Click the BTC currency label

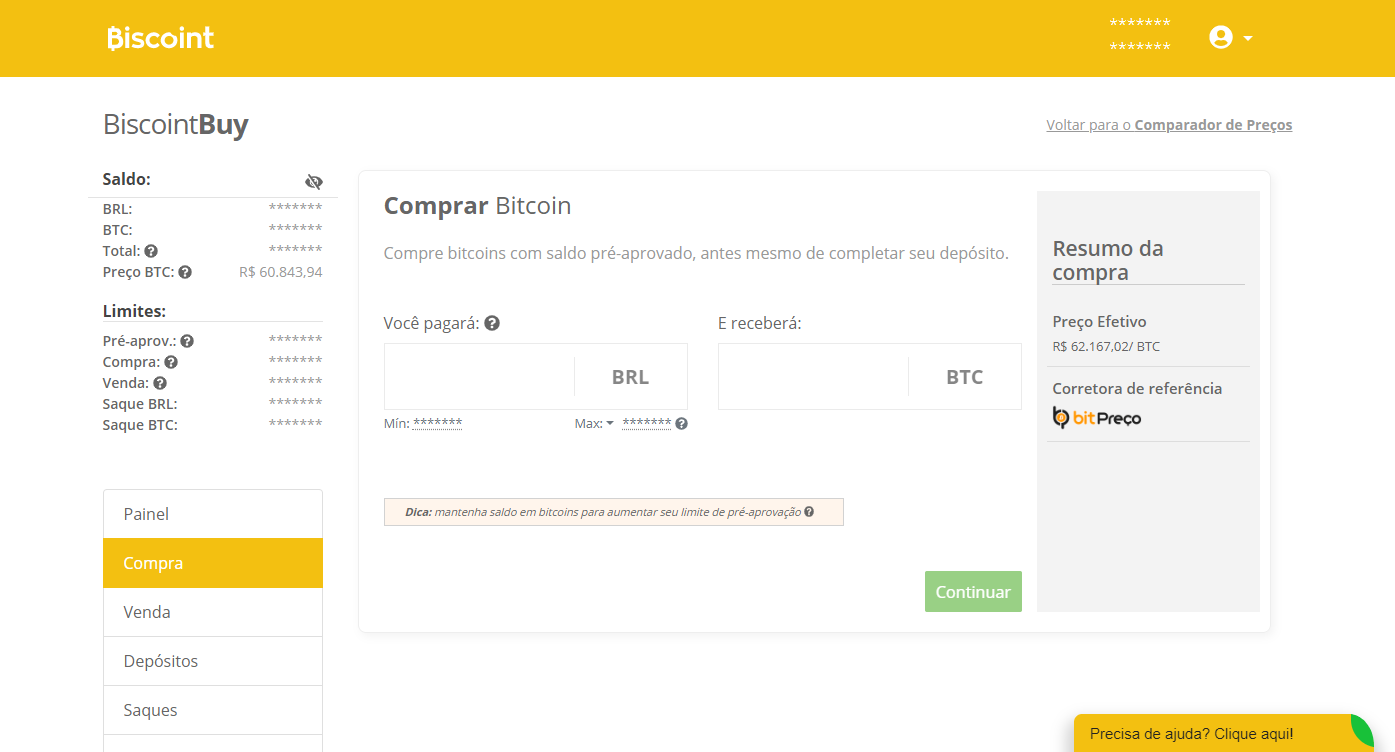click(x=965, y=377)
